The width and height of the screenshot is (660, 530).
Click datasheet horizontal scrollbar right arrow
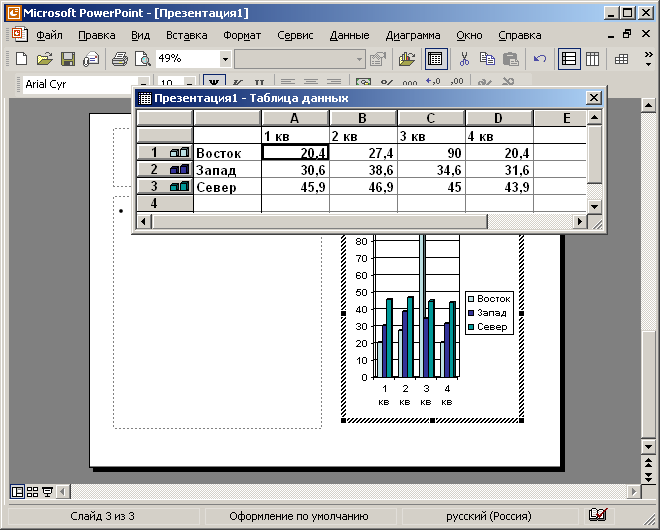580,221
